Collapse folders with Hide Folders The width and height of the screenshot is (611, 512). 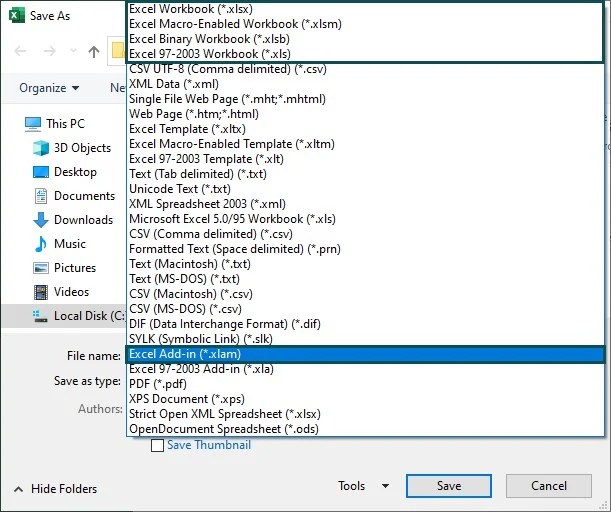pyautogui.click(x=56, y=489)
